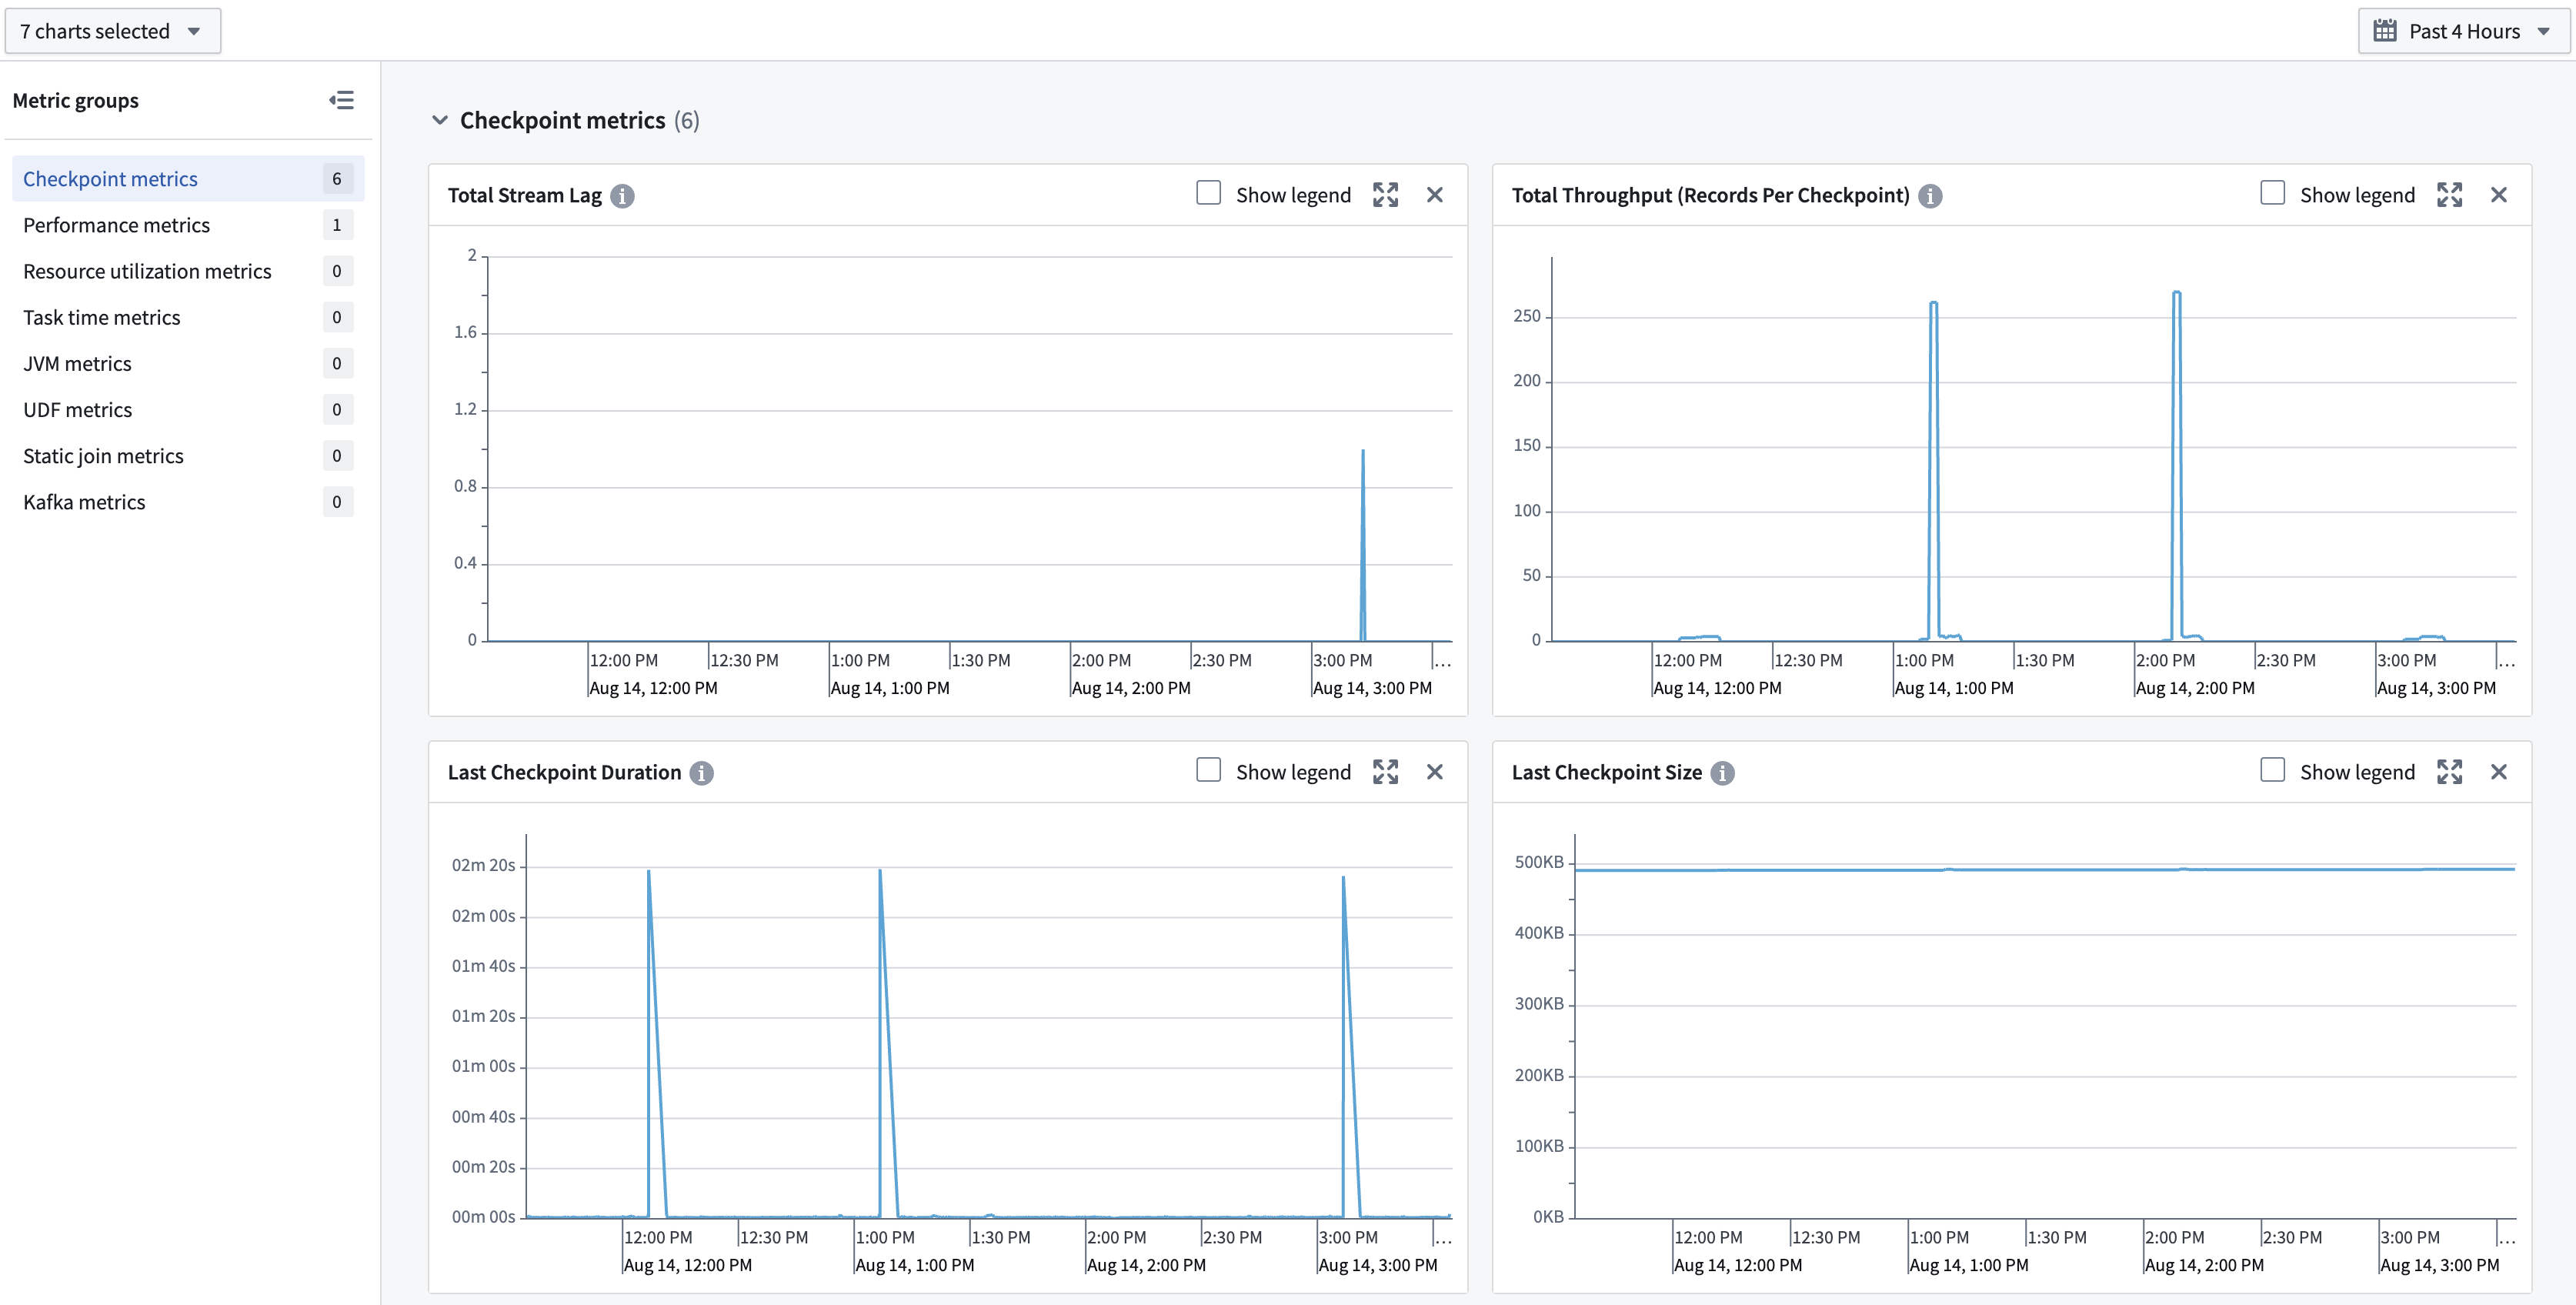Screen dimensions: 2576x1305
Task: Expand the Last Checkpoint Size chart to fullscreen
Action: pos(2450,772)
